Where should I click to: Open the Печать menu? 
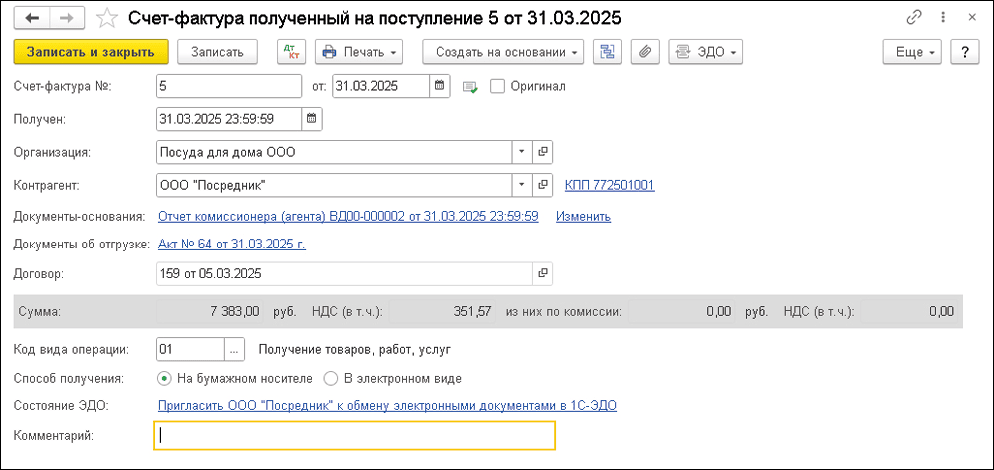click(359, 52)
